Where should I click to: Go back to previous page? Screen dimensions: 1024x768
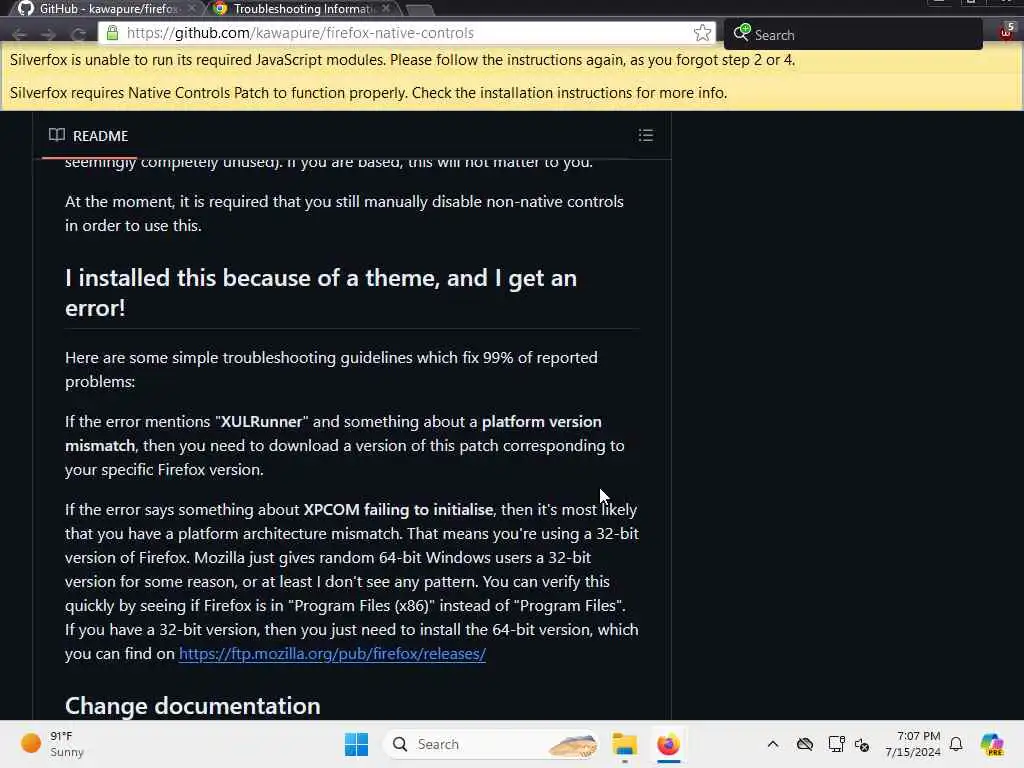19,34
